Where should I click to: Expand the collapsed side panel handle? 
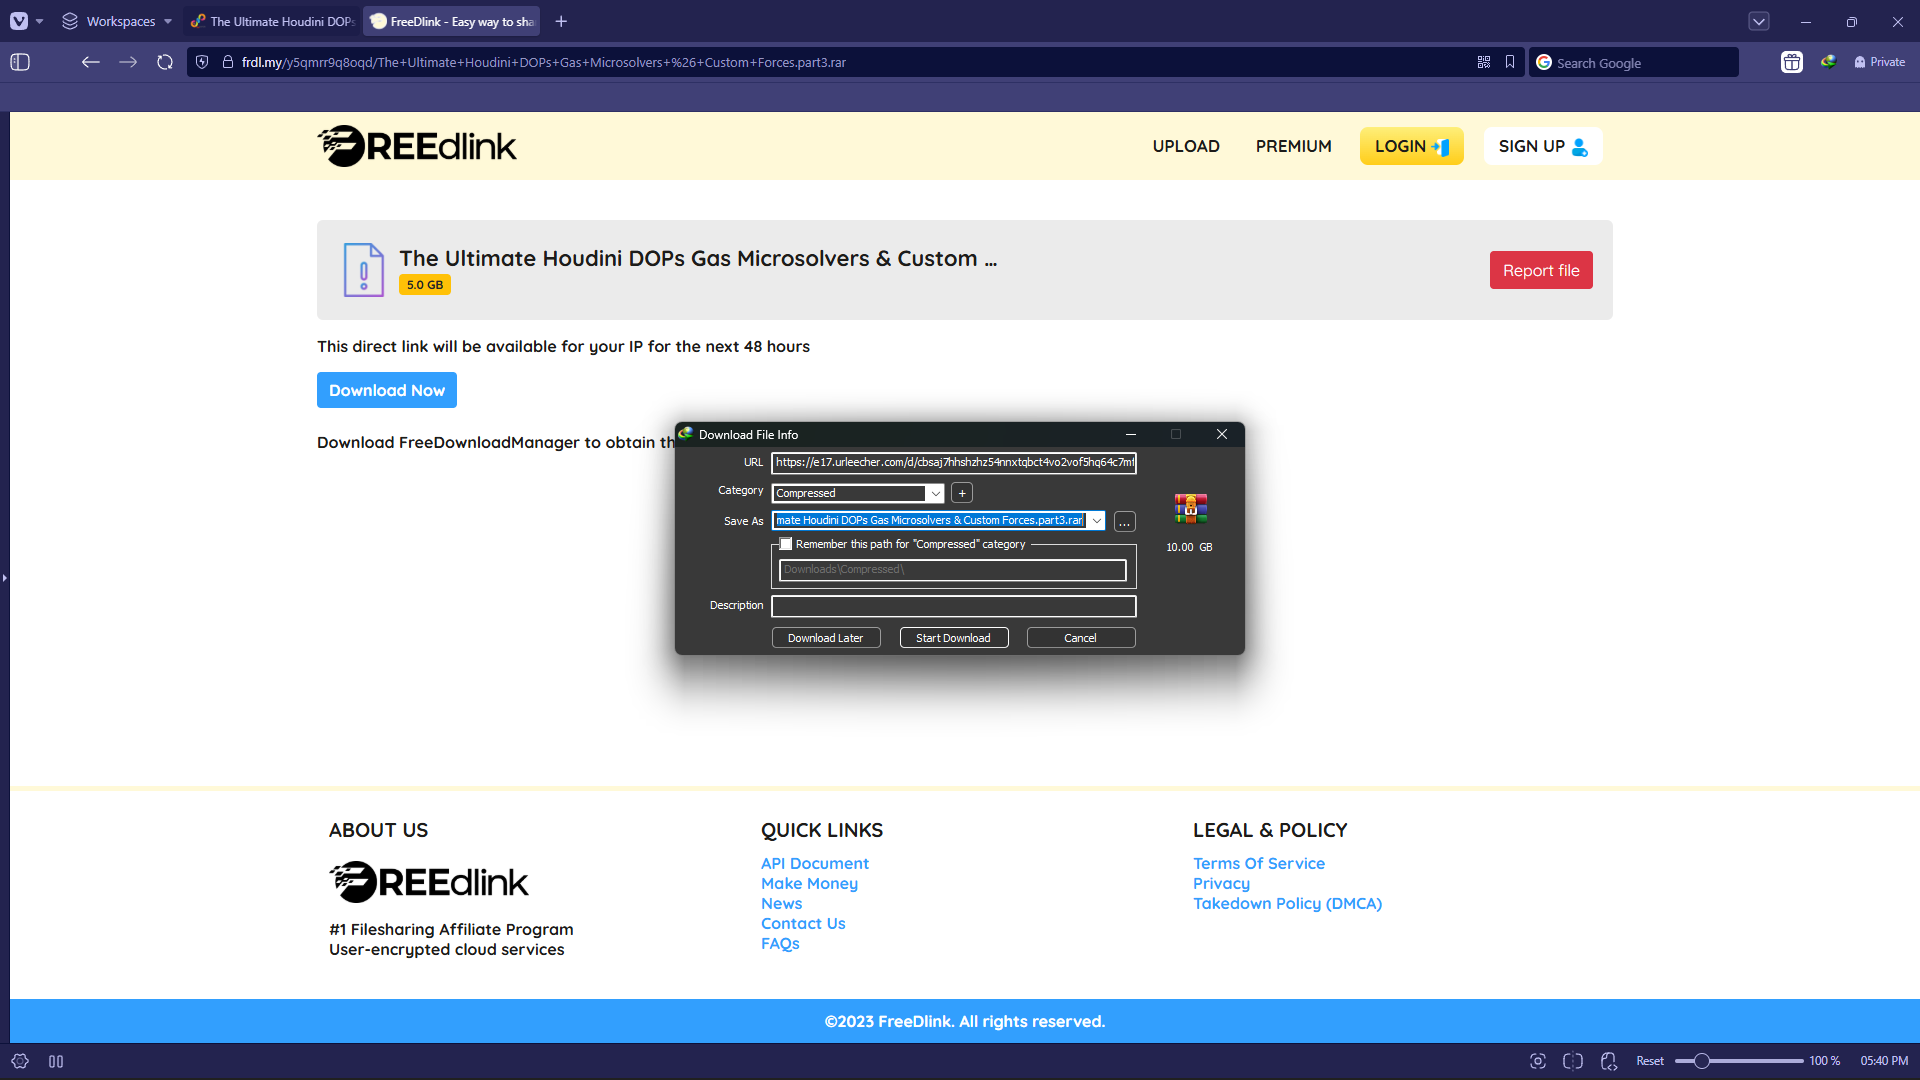point(4,577)
